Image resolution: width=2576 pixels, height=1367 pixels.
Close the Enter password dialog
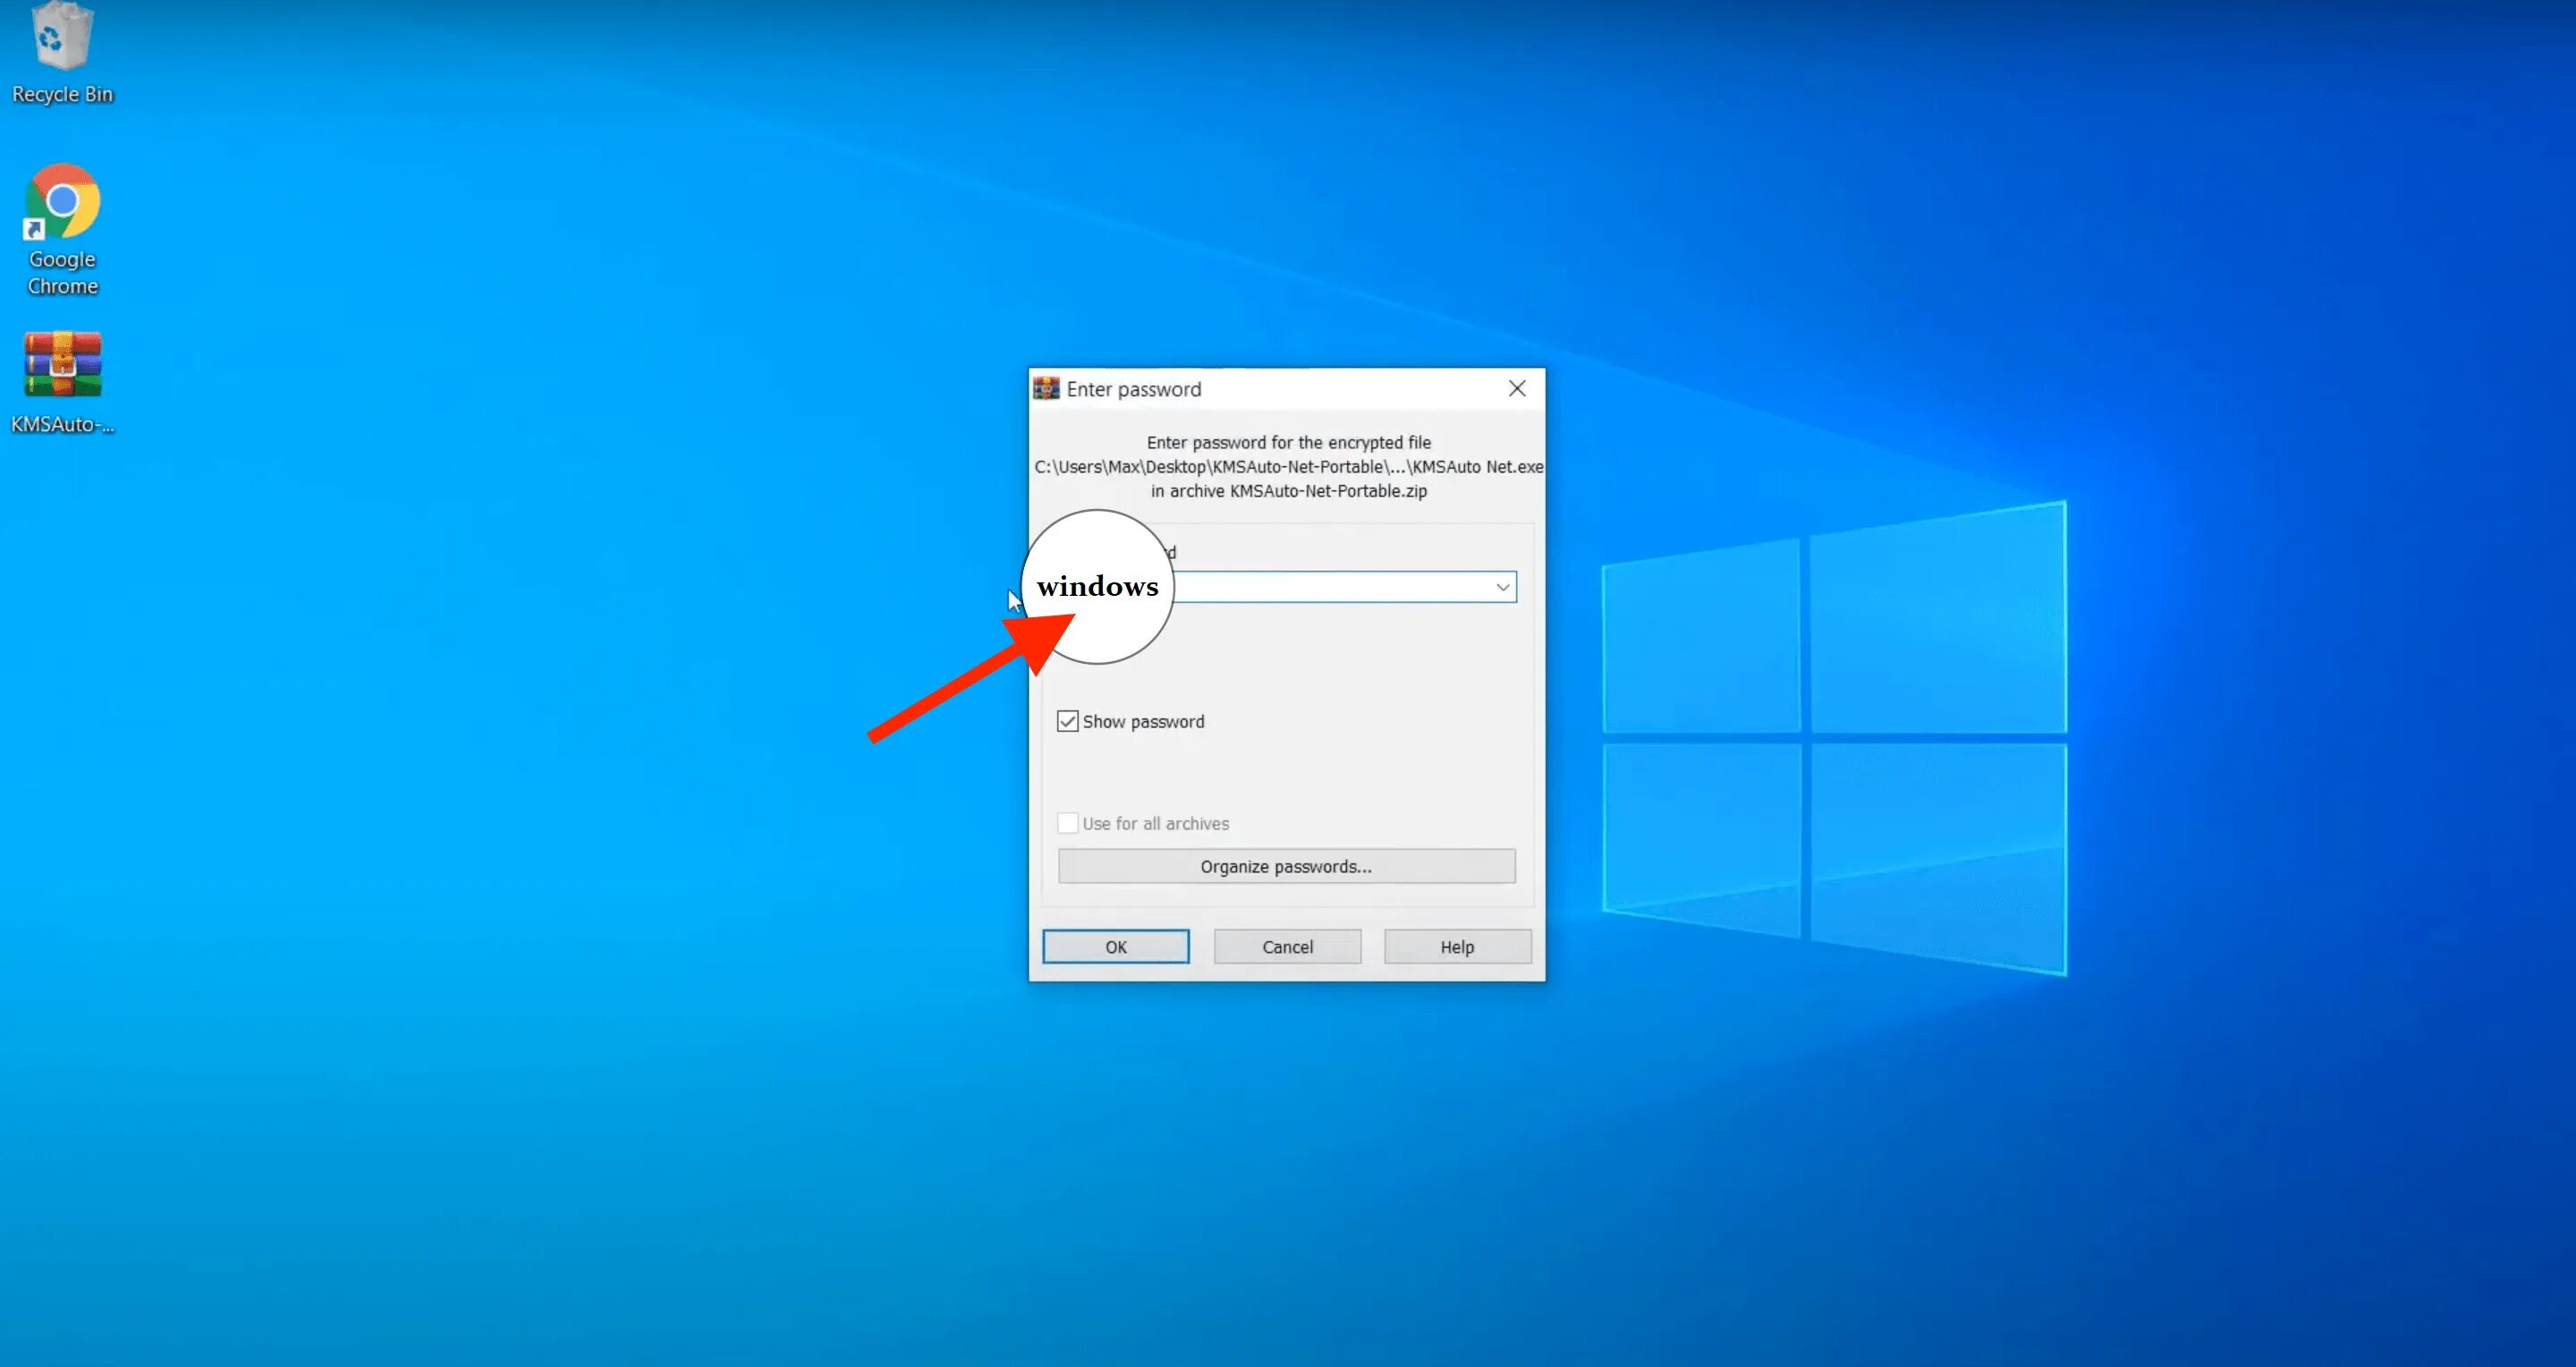tap(1516, 389)
